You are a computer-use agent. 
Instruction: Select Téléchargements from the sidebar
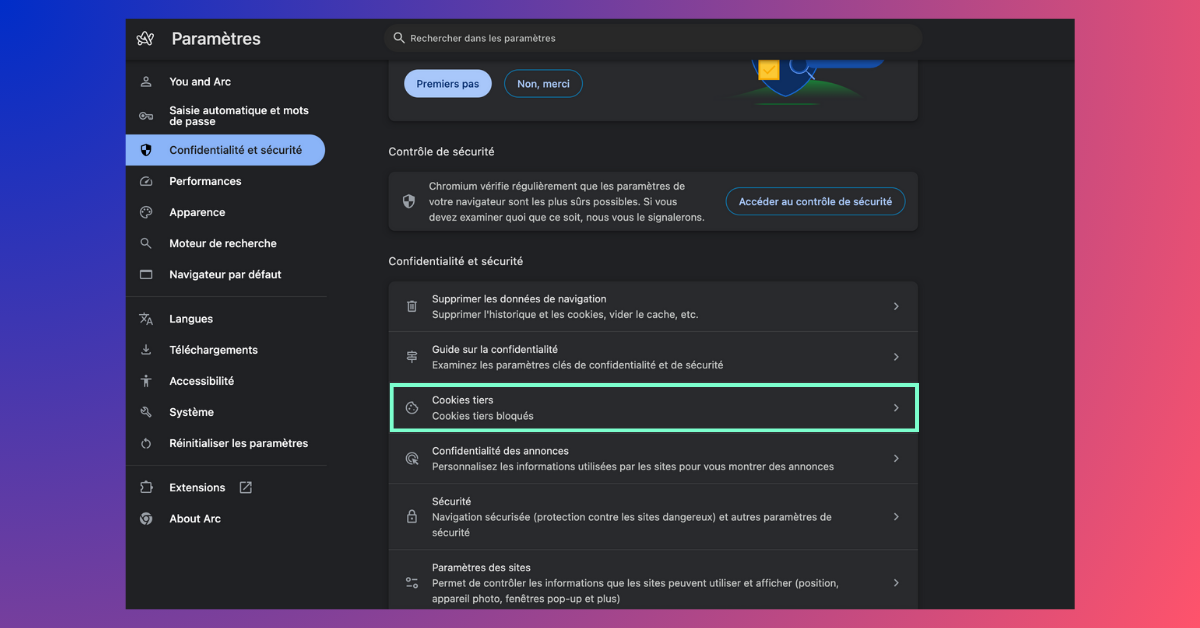pyautogui.click(x=213, y=350)
